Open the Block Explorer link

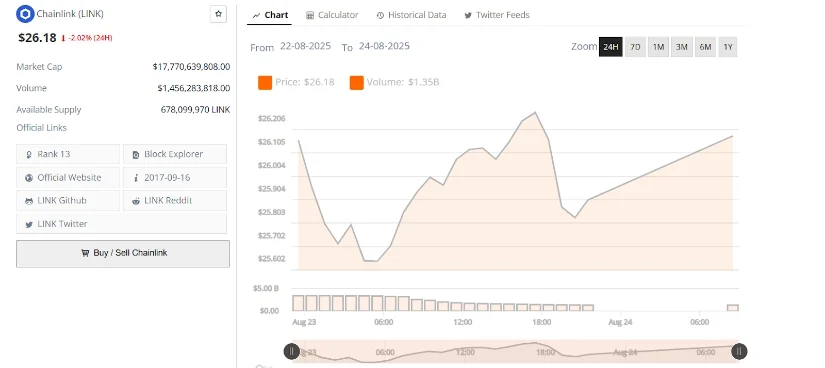(x=175, y=154)
